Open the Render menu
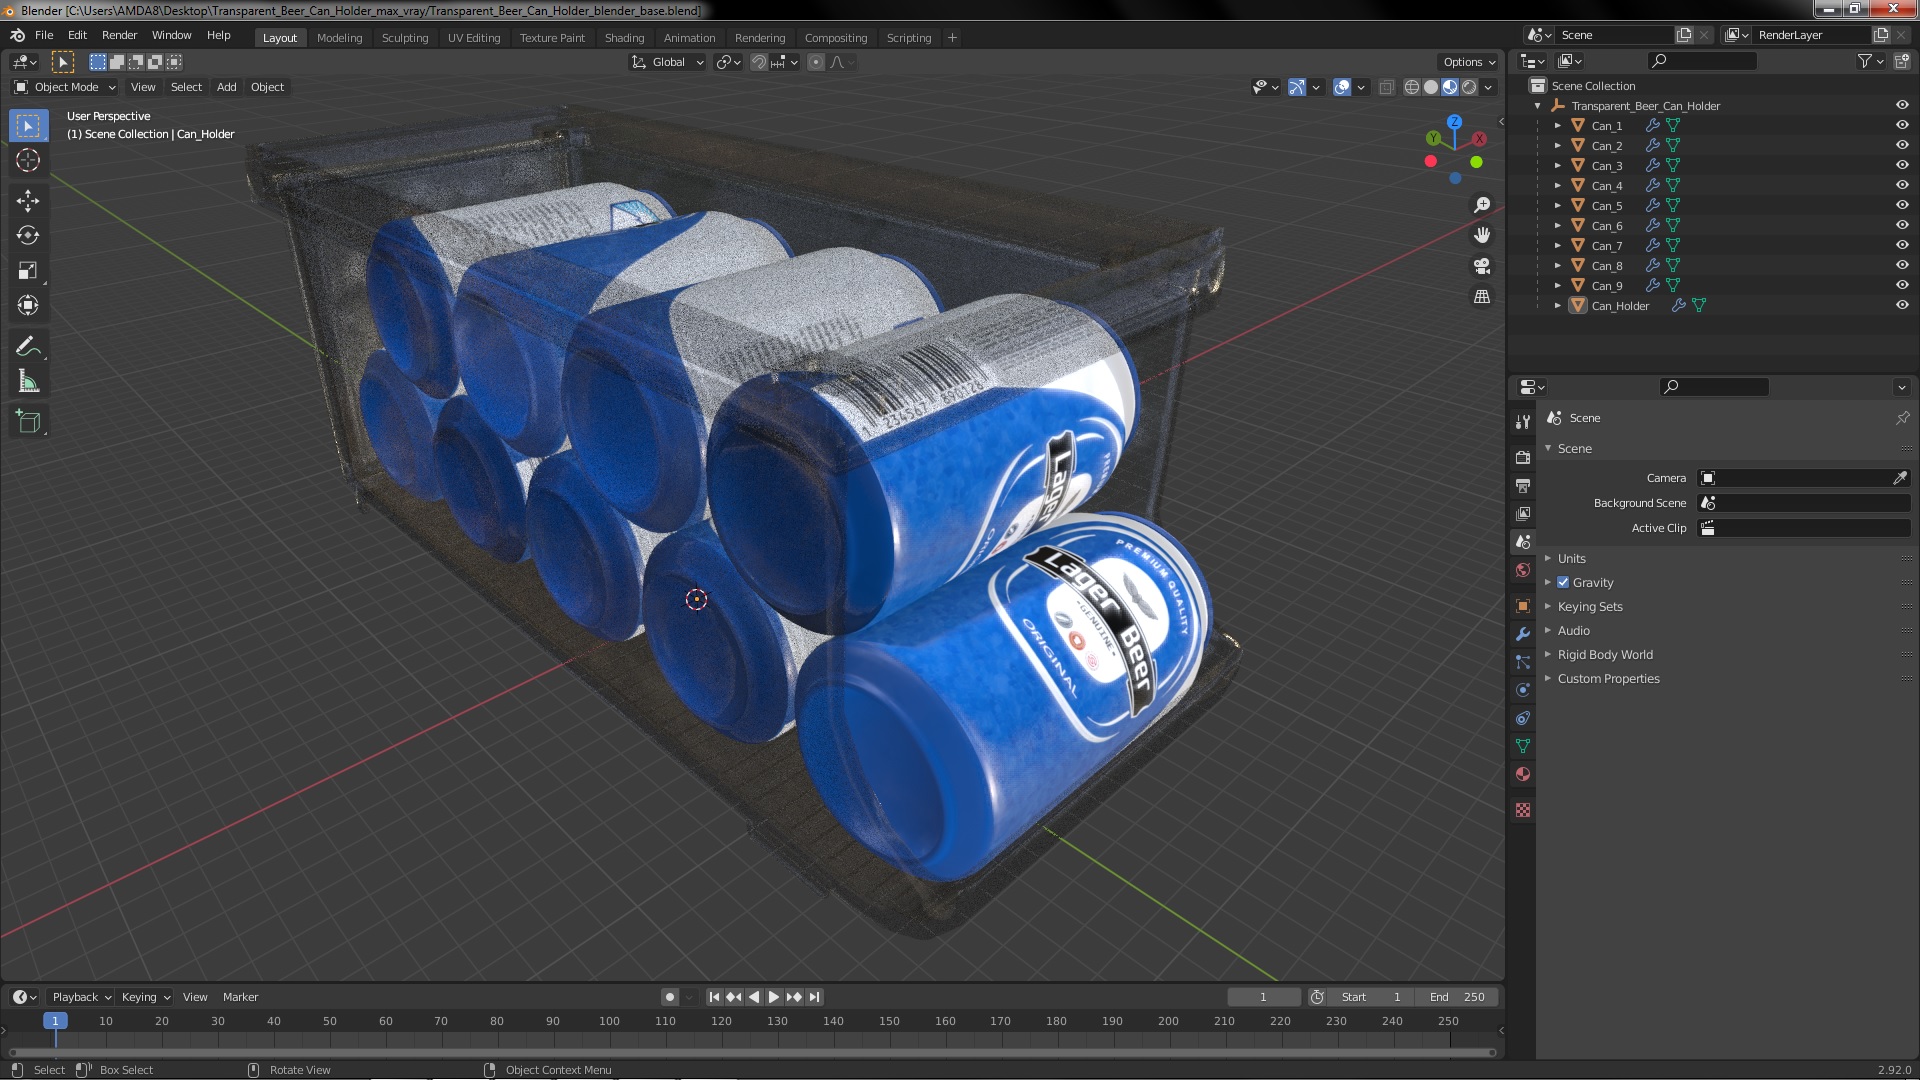This screenshot has height=1080, width=1920. point(119,35)
